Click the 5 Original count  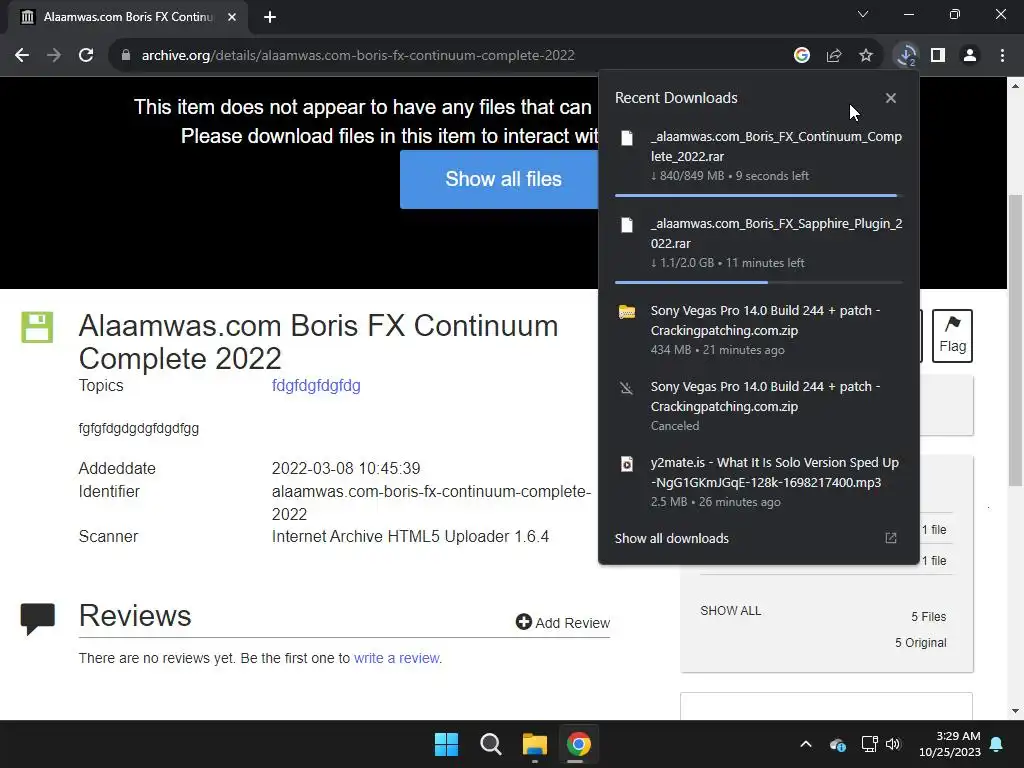(920, 643)
